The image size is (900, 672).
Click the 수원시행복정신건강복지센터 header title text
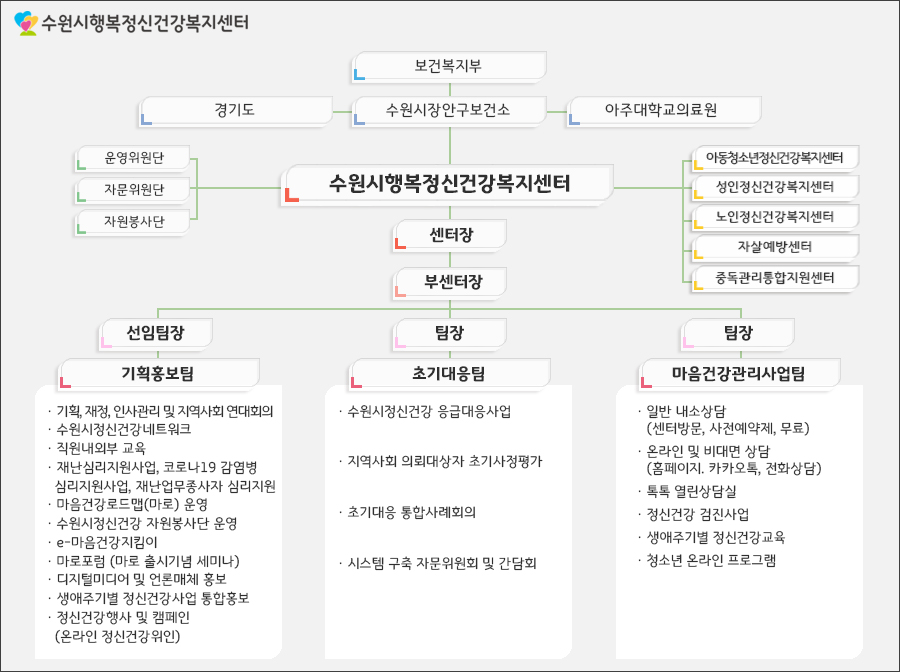click(x=145, y=22)
